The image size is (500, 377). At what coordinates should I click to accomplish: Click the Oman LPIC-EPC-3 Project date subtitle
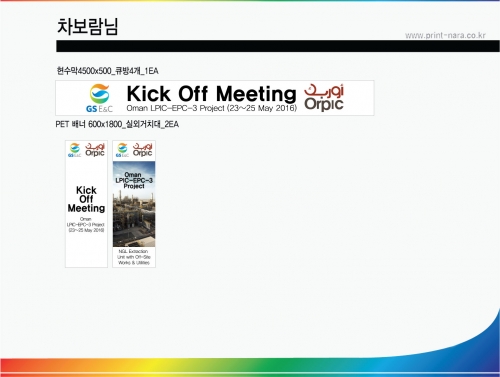[211, 108]
